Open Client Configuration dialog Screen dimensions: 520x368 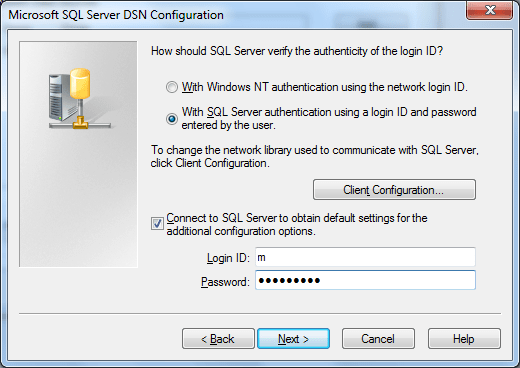coord(394,190)
